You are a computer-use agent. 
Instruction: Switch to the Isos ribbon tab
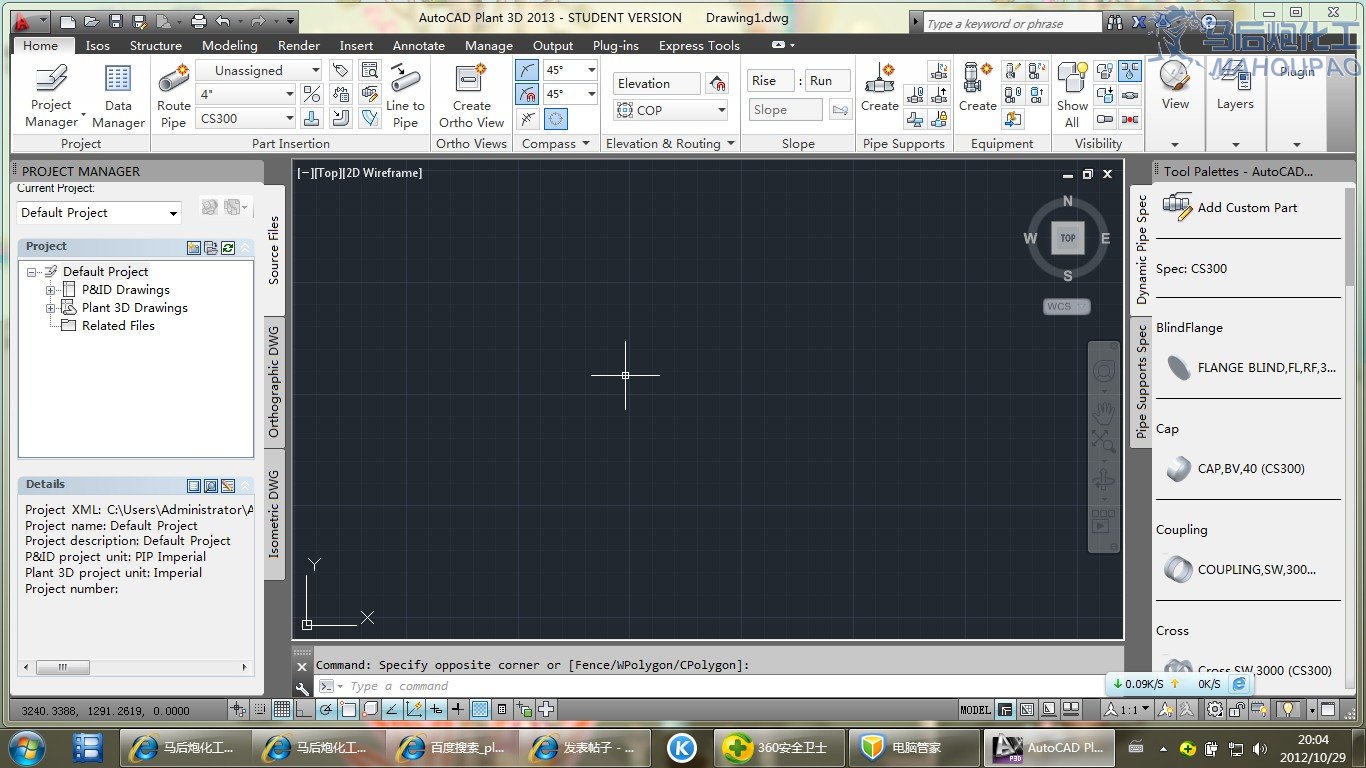click(x=98, y=45)
